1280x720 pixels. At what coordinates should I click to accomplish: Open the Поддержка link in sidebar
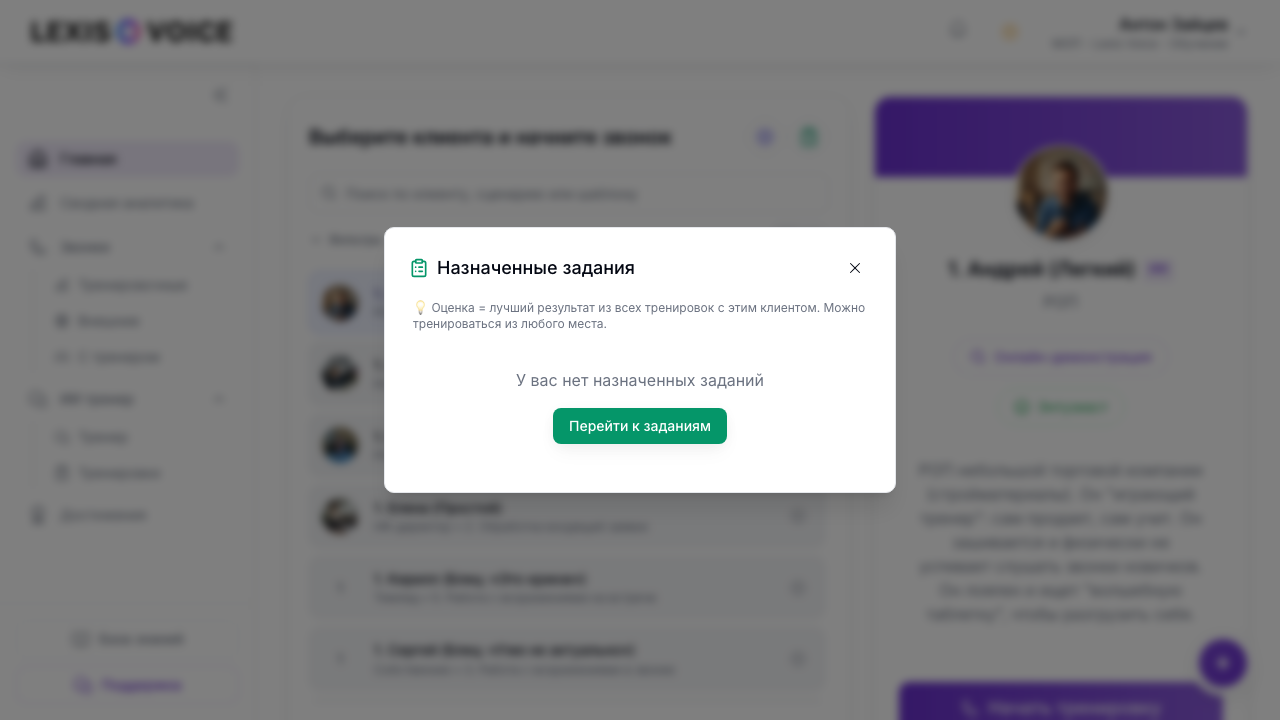point(128,685)
